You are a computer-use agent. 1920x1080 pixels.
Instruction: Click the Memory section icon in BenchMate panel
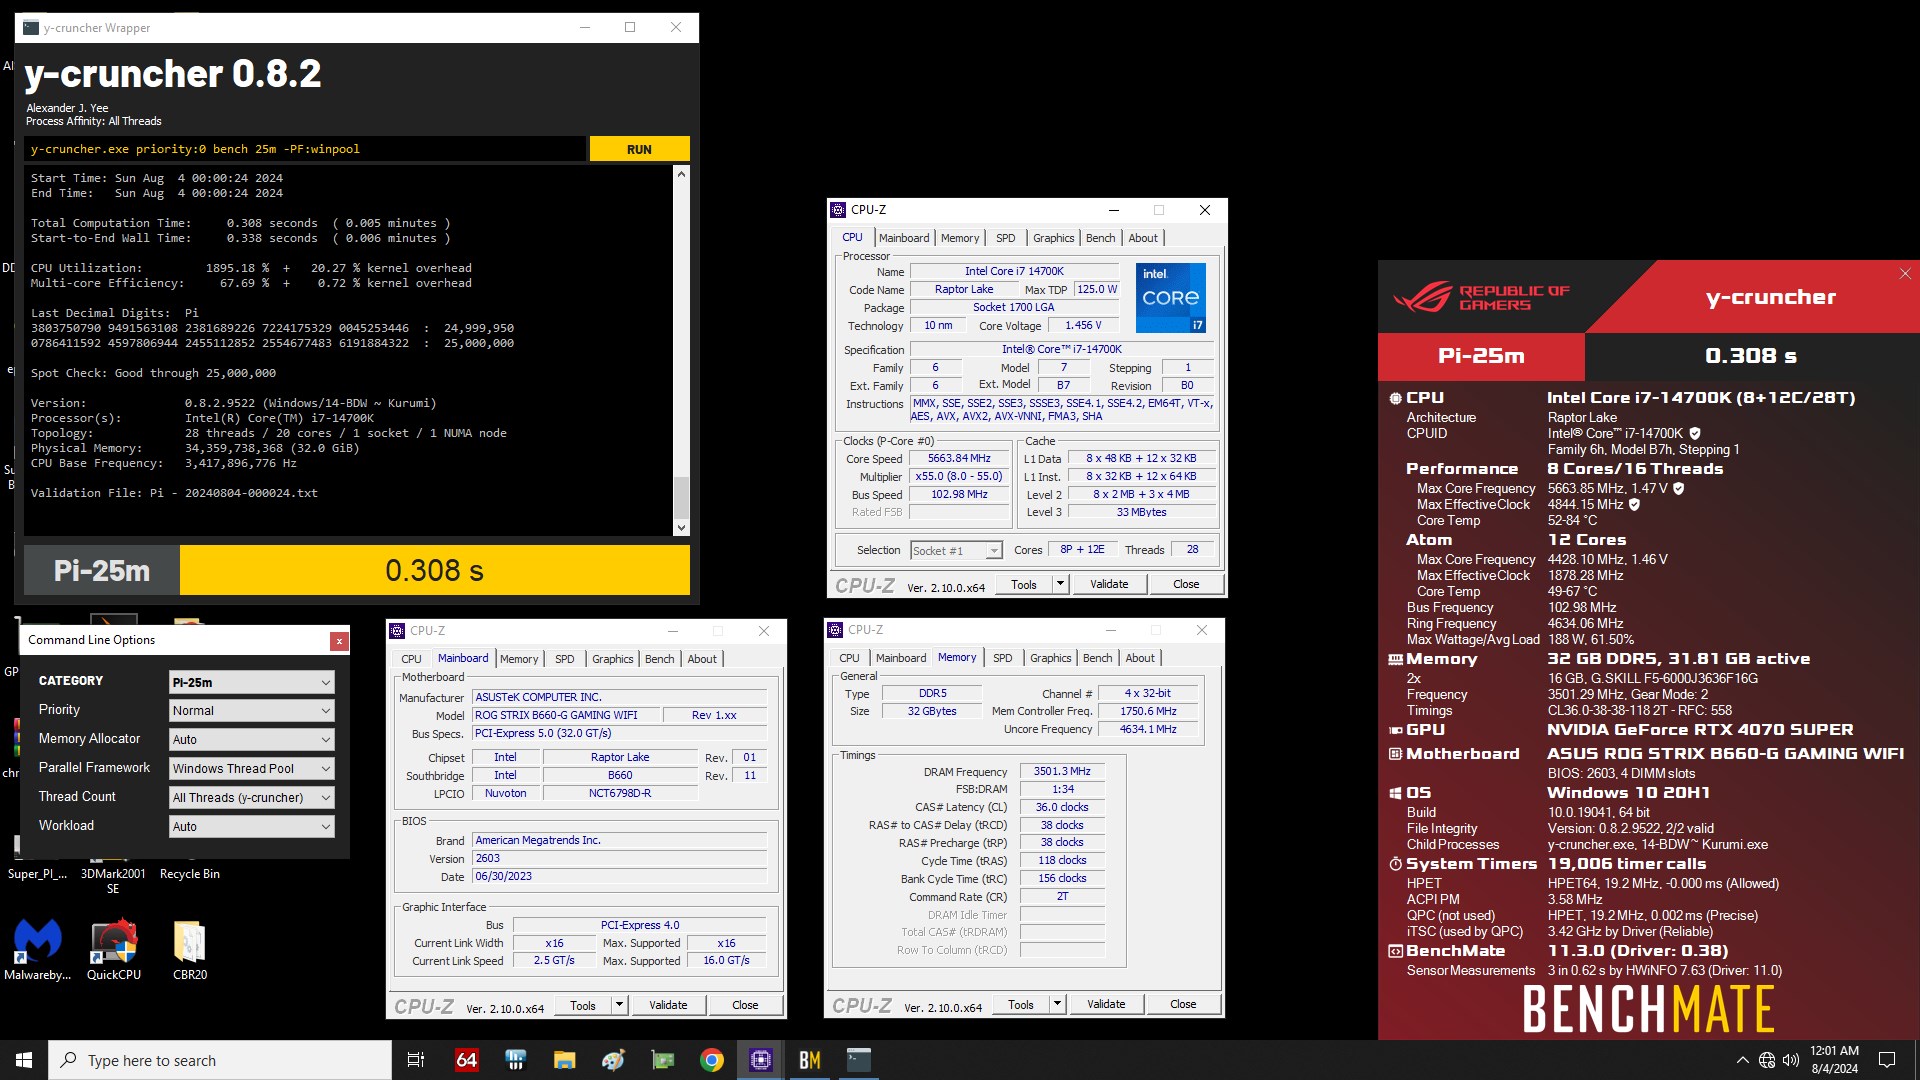(x=1395, y=659)
